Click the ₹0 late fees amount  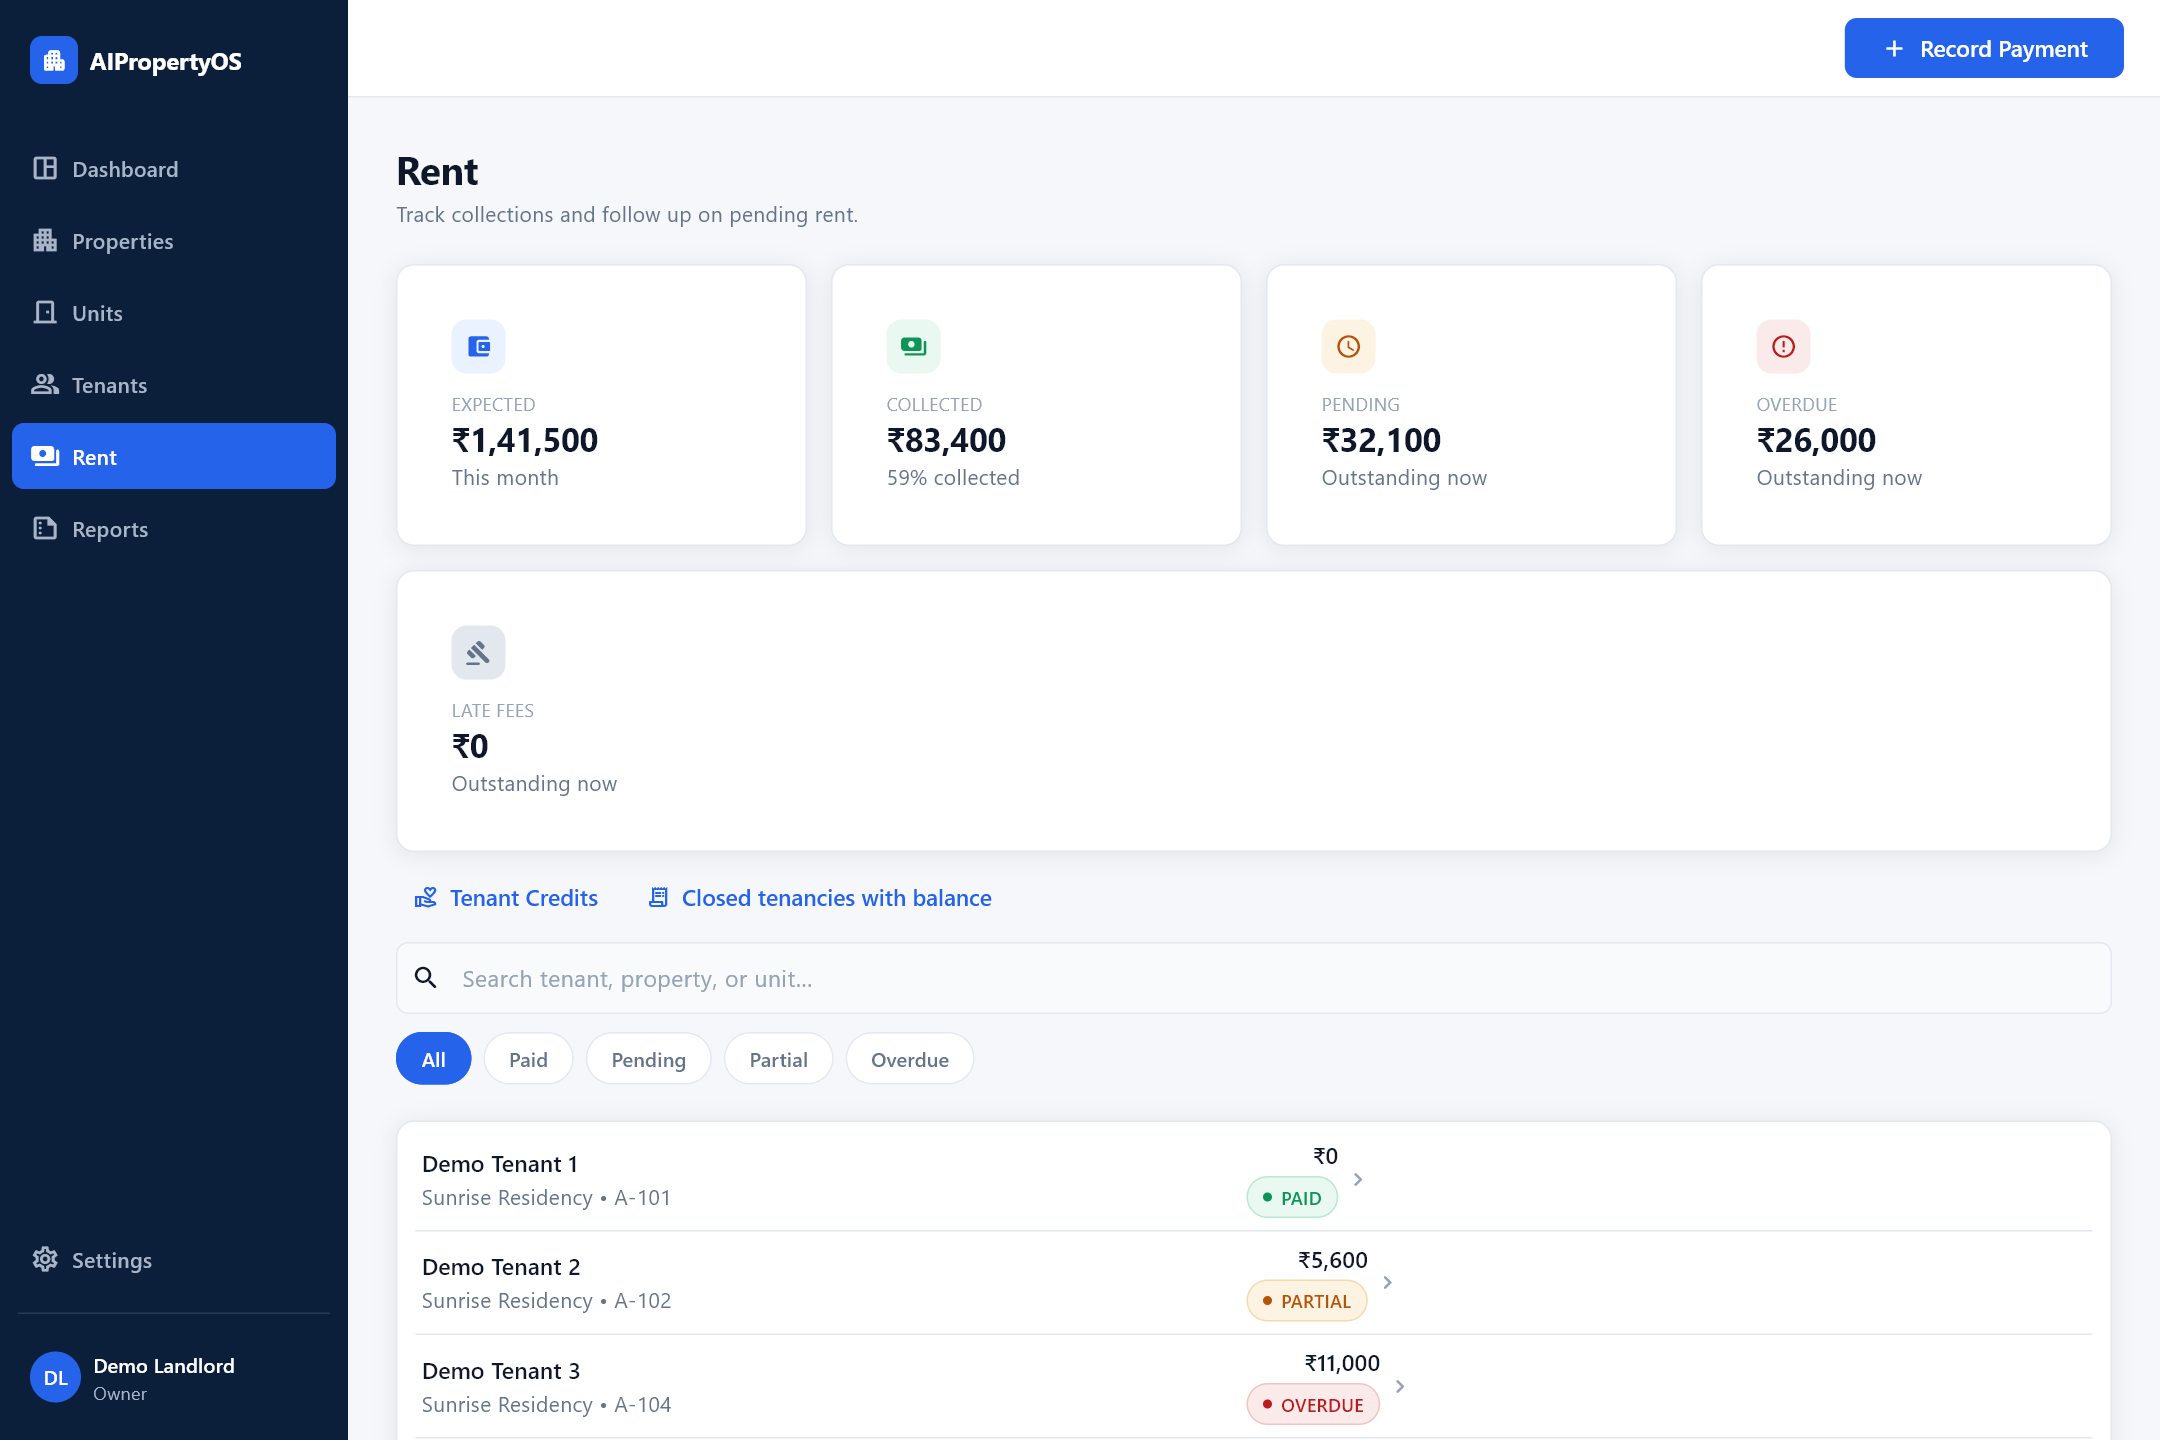(470, 746)
